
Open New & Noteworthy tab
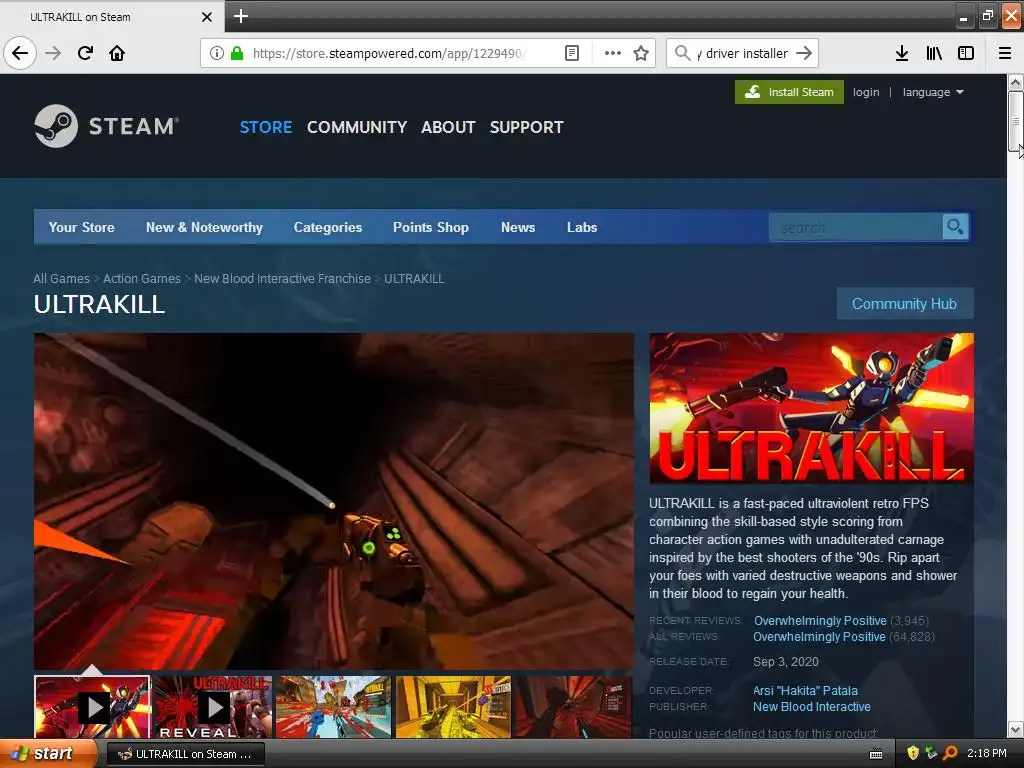[204, 227]
